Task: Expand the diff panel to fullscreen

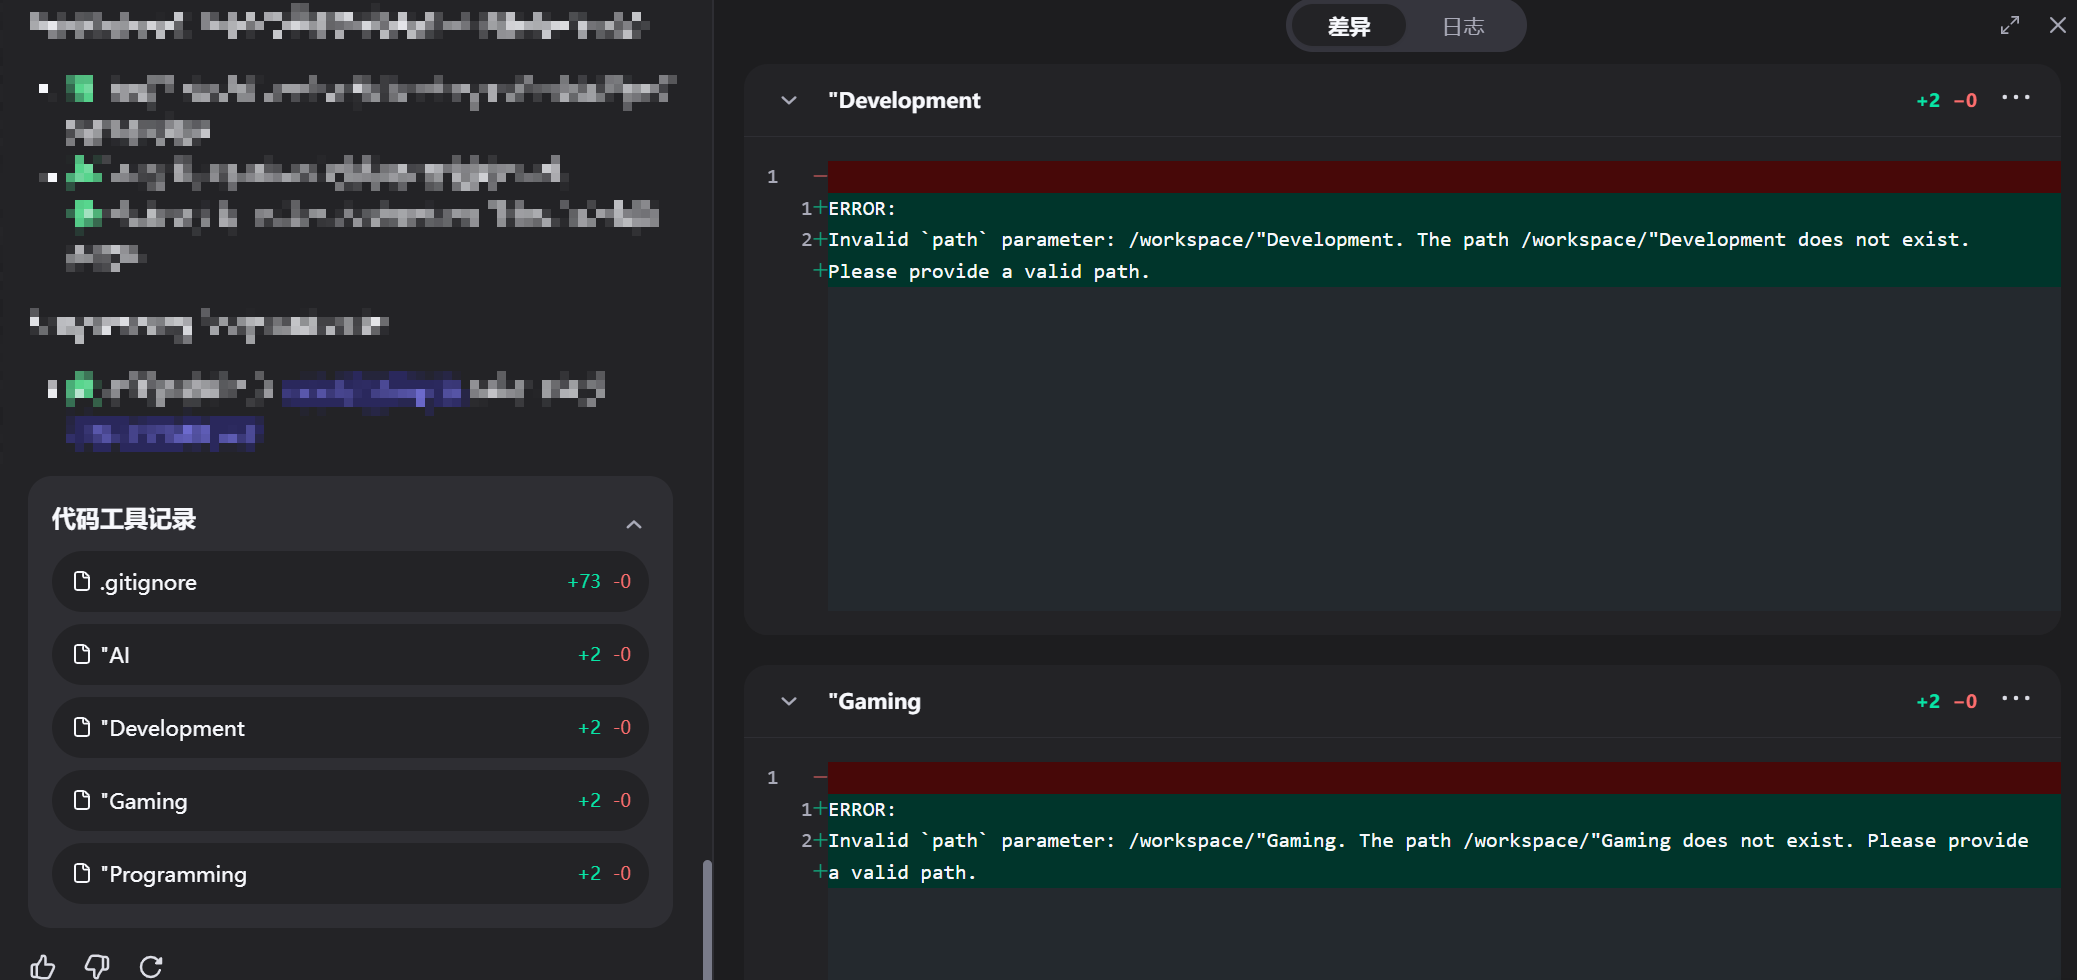Action: click(2009, 26)
